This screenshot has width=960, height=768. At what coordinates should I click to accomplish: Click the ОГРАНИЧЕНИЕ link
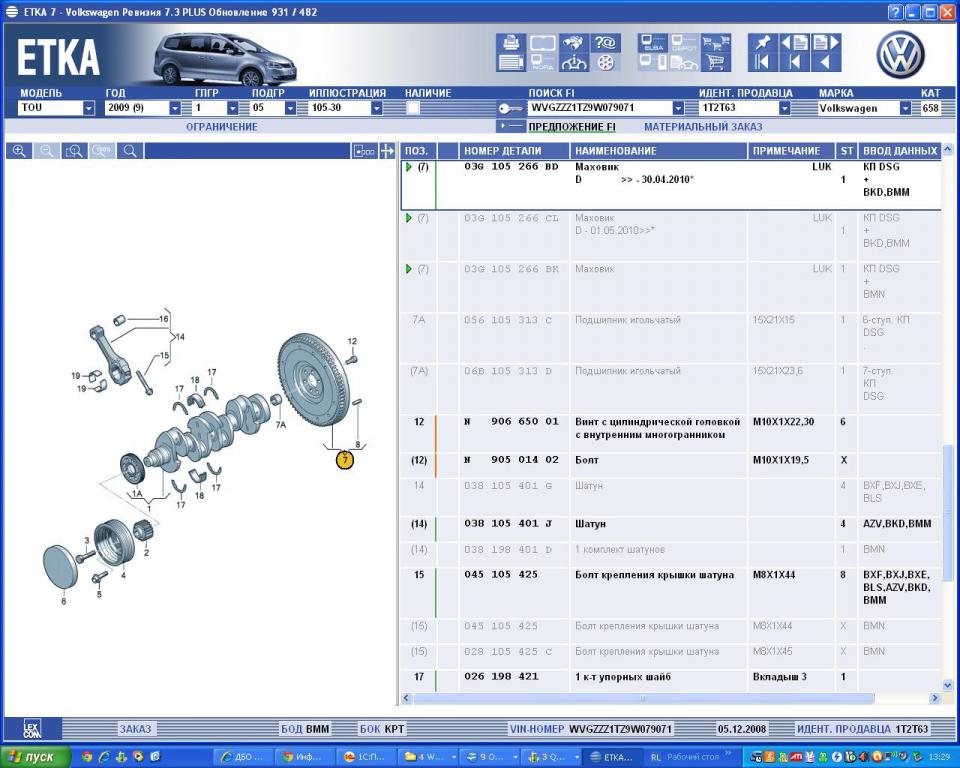(x=222, y=127)
